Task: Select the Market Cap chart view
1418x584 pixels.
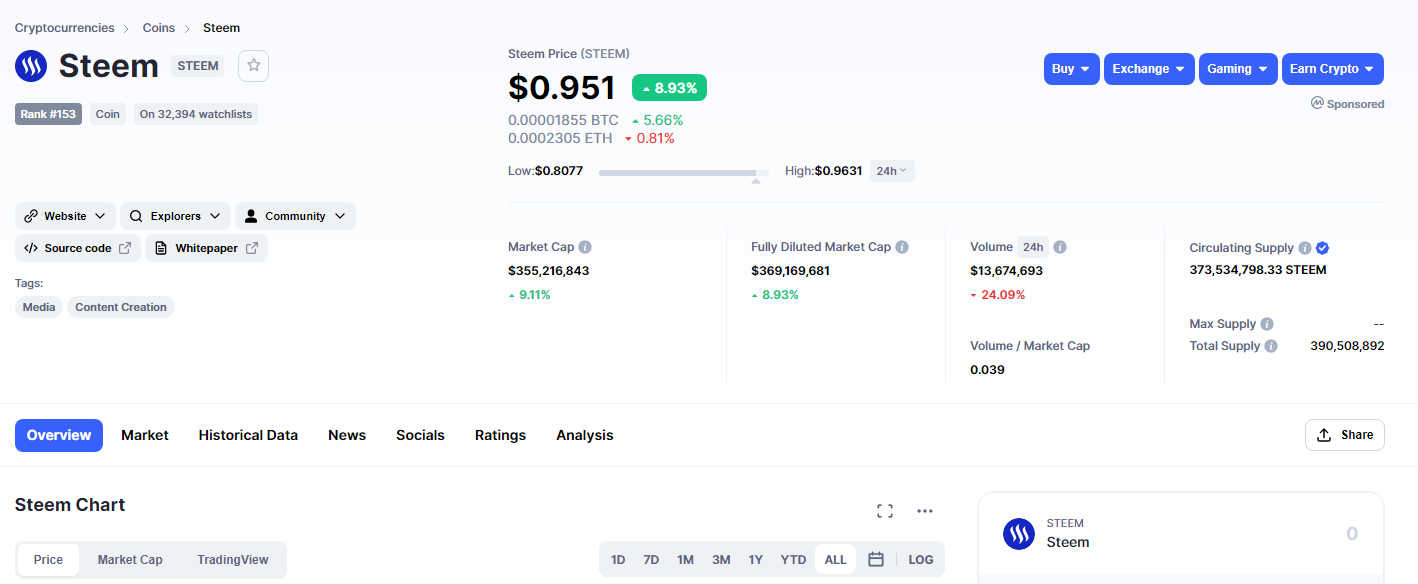Action: point(130,560)
